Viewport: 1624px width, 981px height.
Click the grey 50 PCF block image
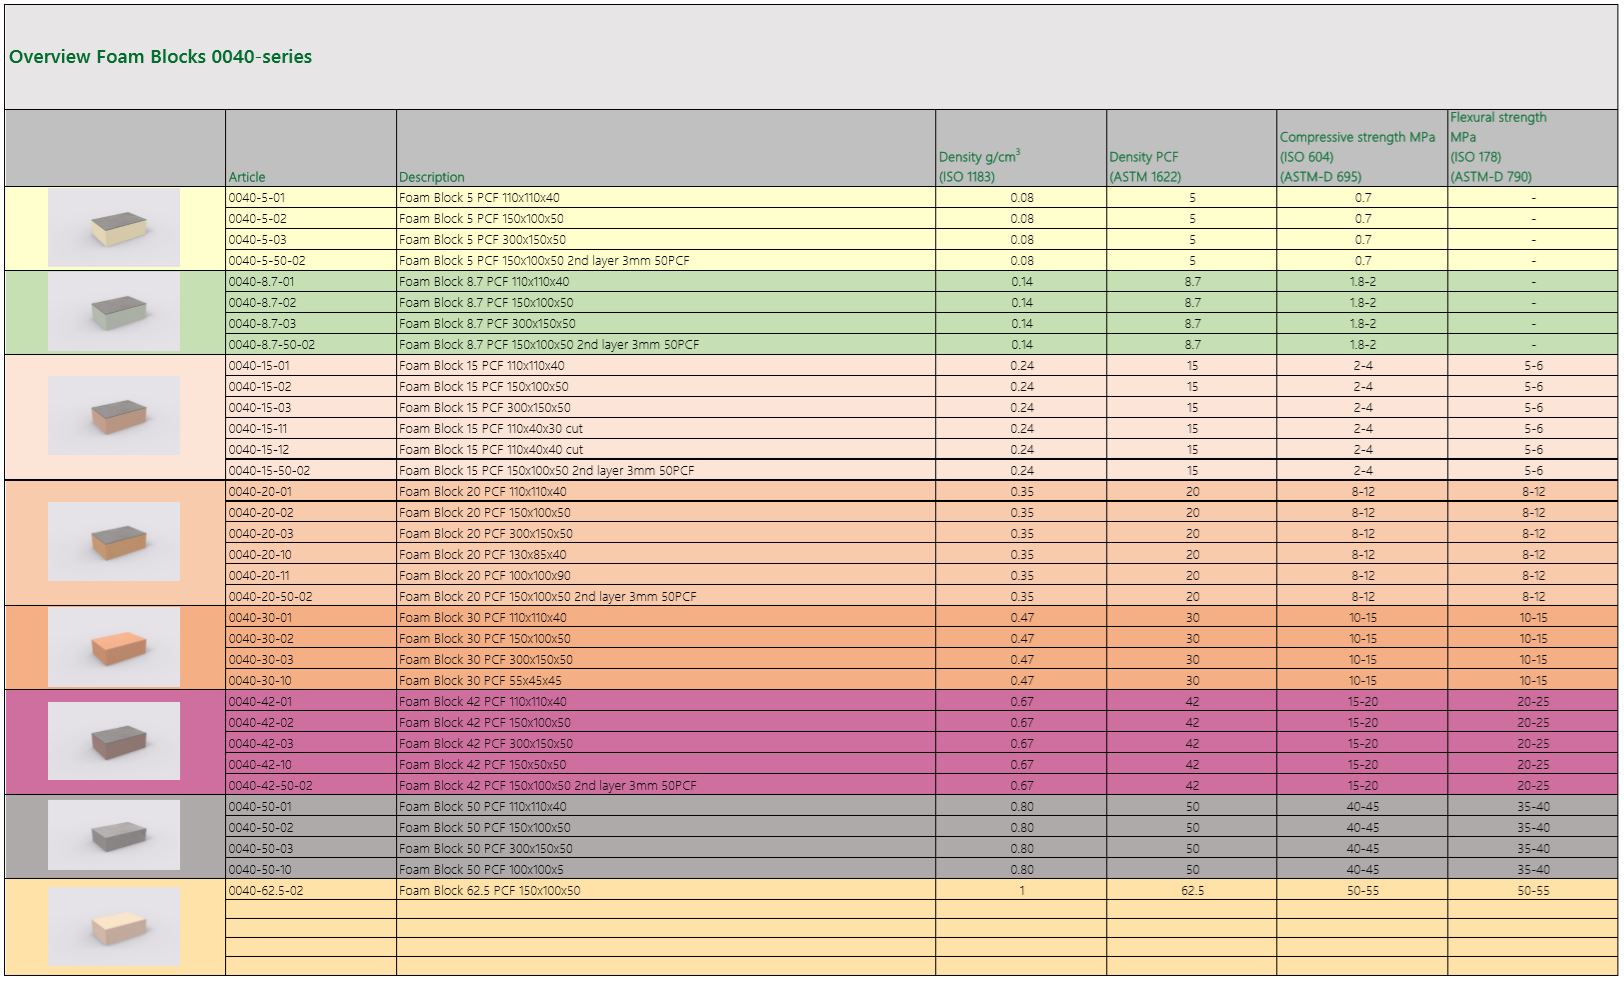pos(114,834)
